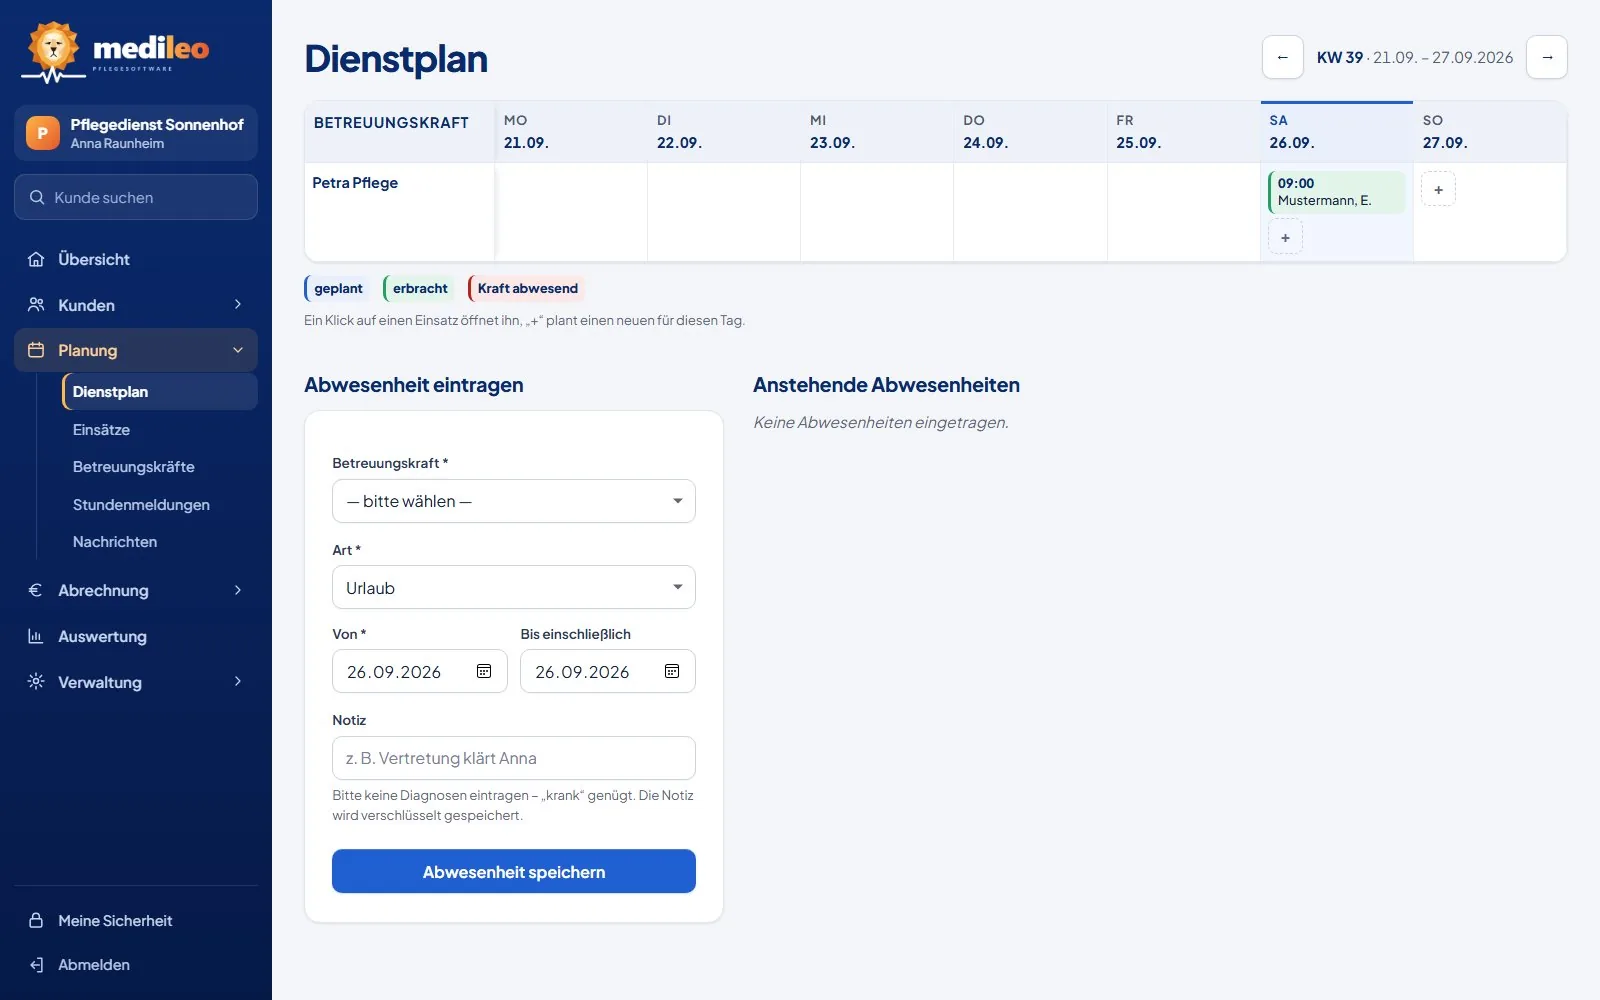Screen dimensions: 1600x1000
Task: Expand the Abrechnung submenu chevron
Action: [x=238, y=590]
